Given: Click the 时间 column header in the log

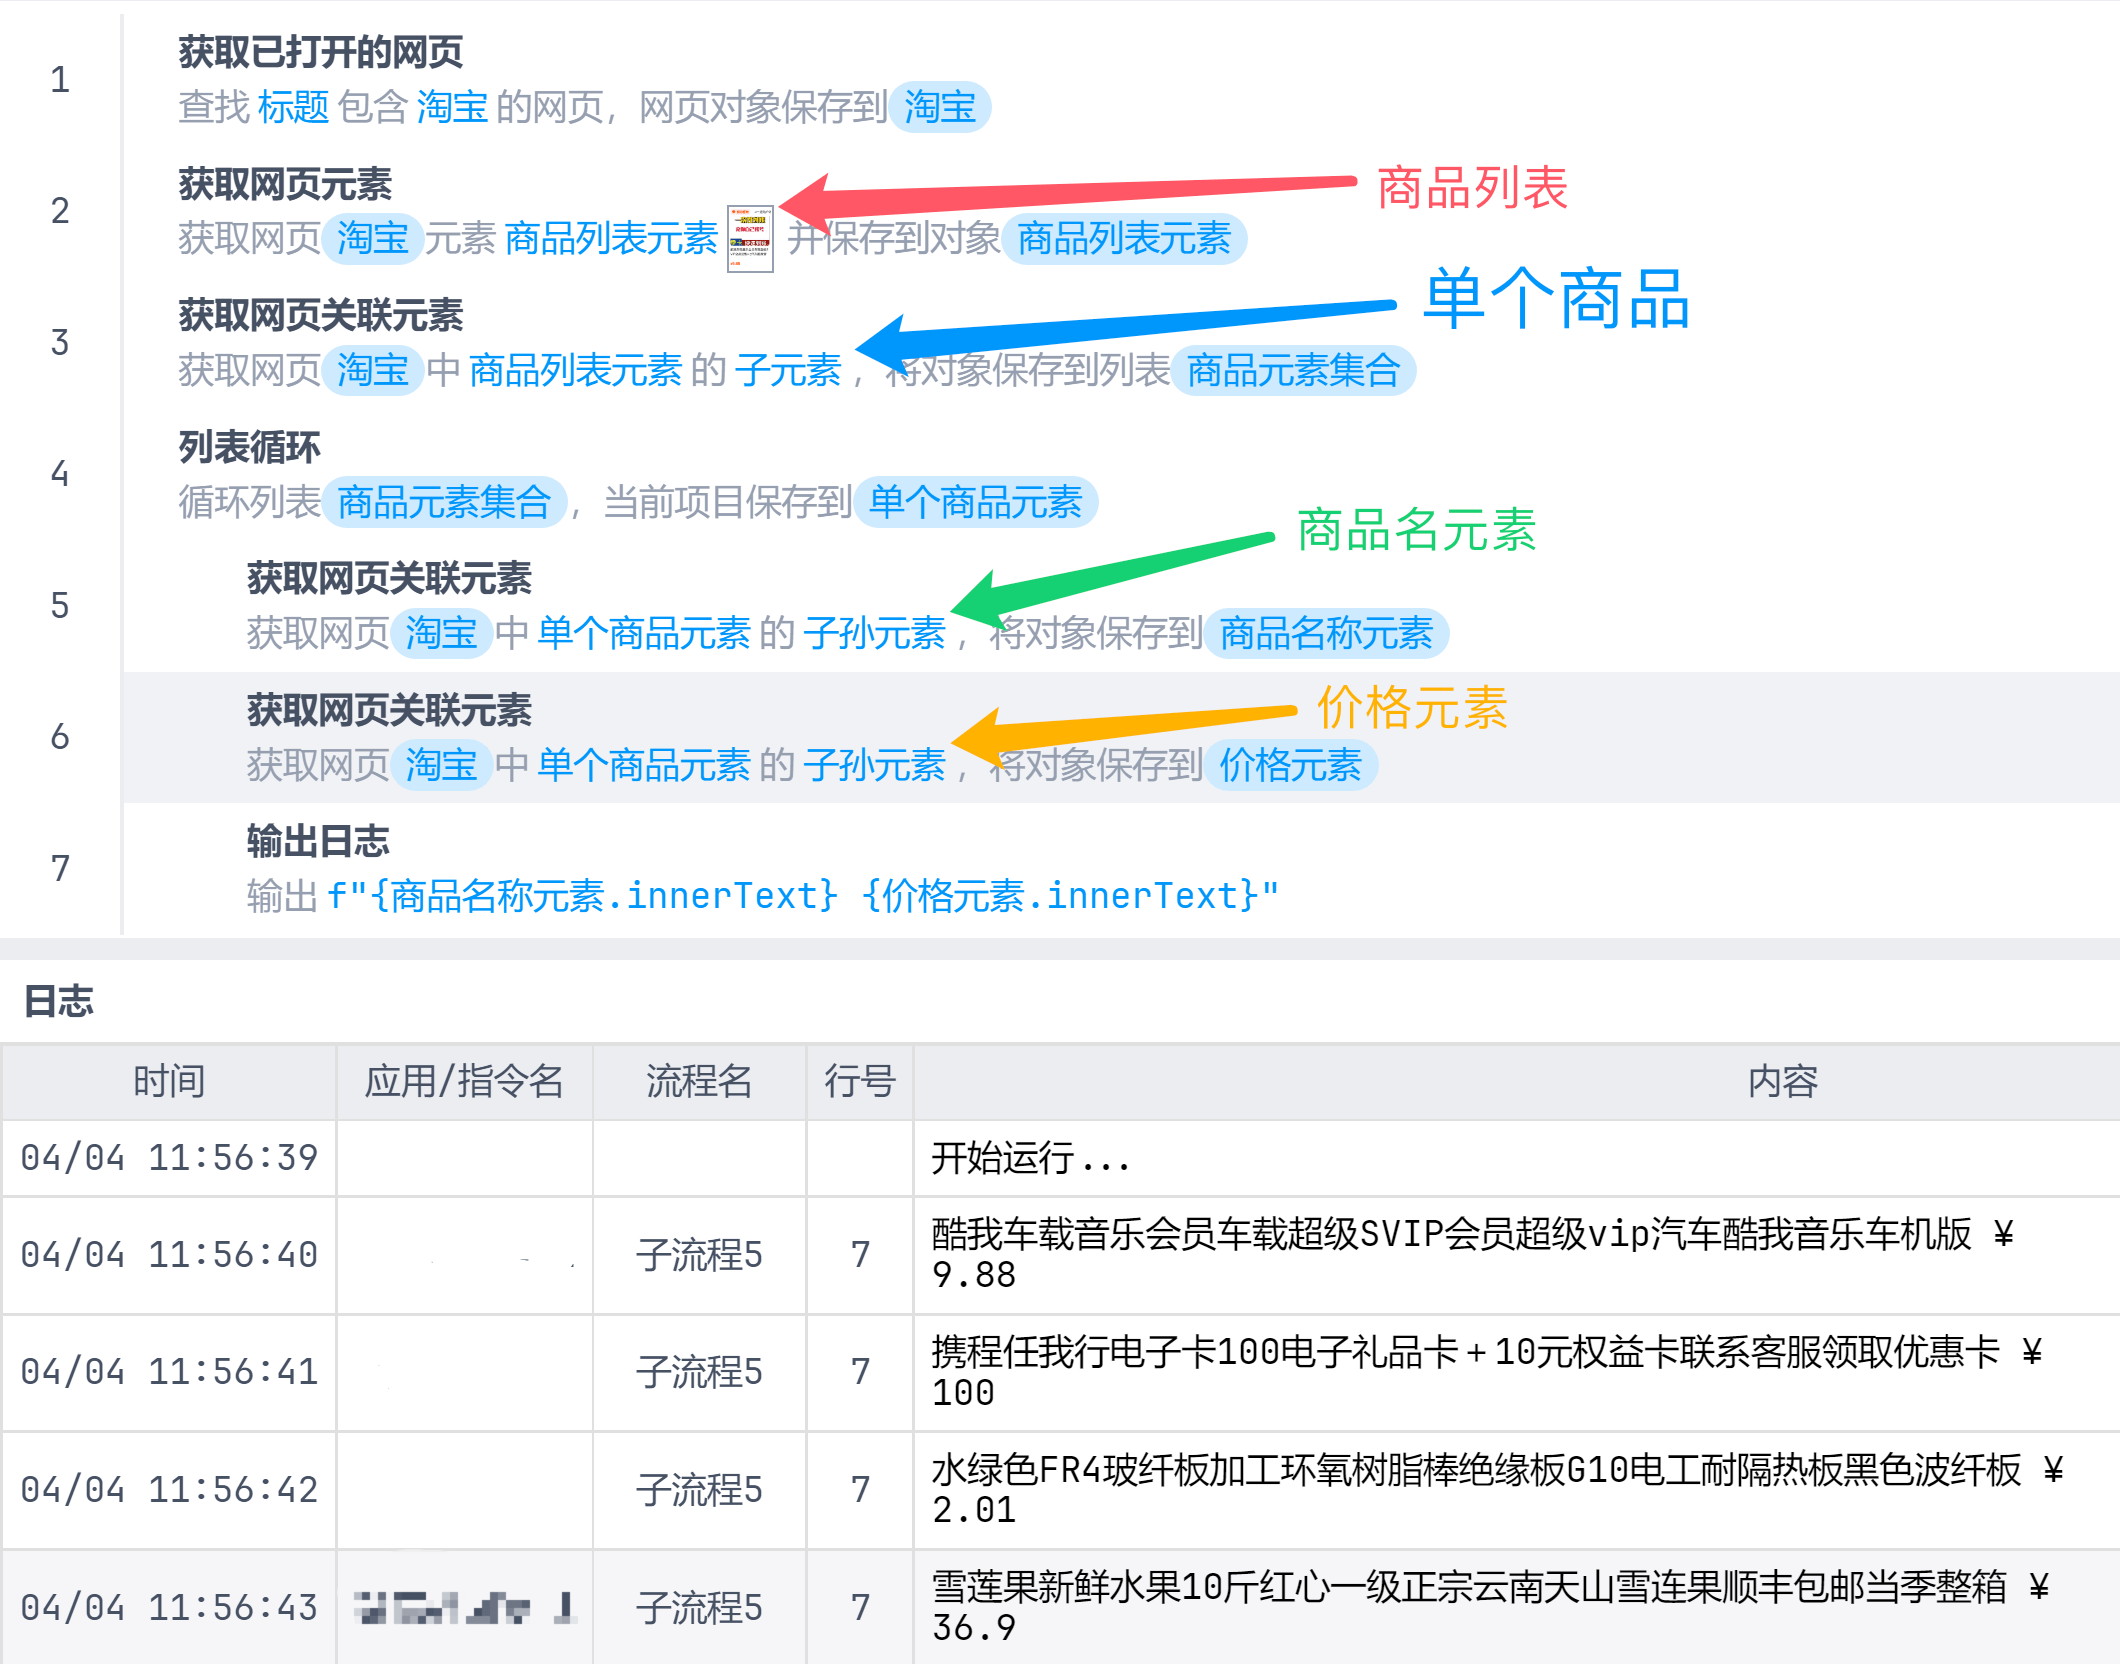Looking at the screenshot, I should pos(168,1081).
